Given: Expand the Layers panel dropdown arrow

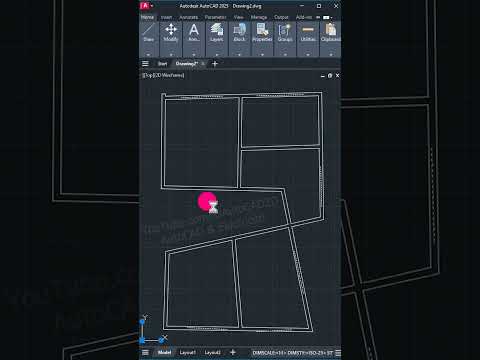Looking at the screenshot, I should click(x=217, y=54).
